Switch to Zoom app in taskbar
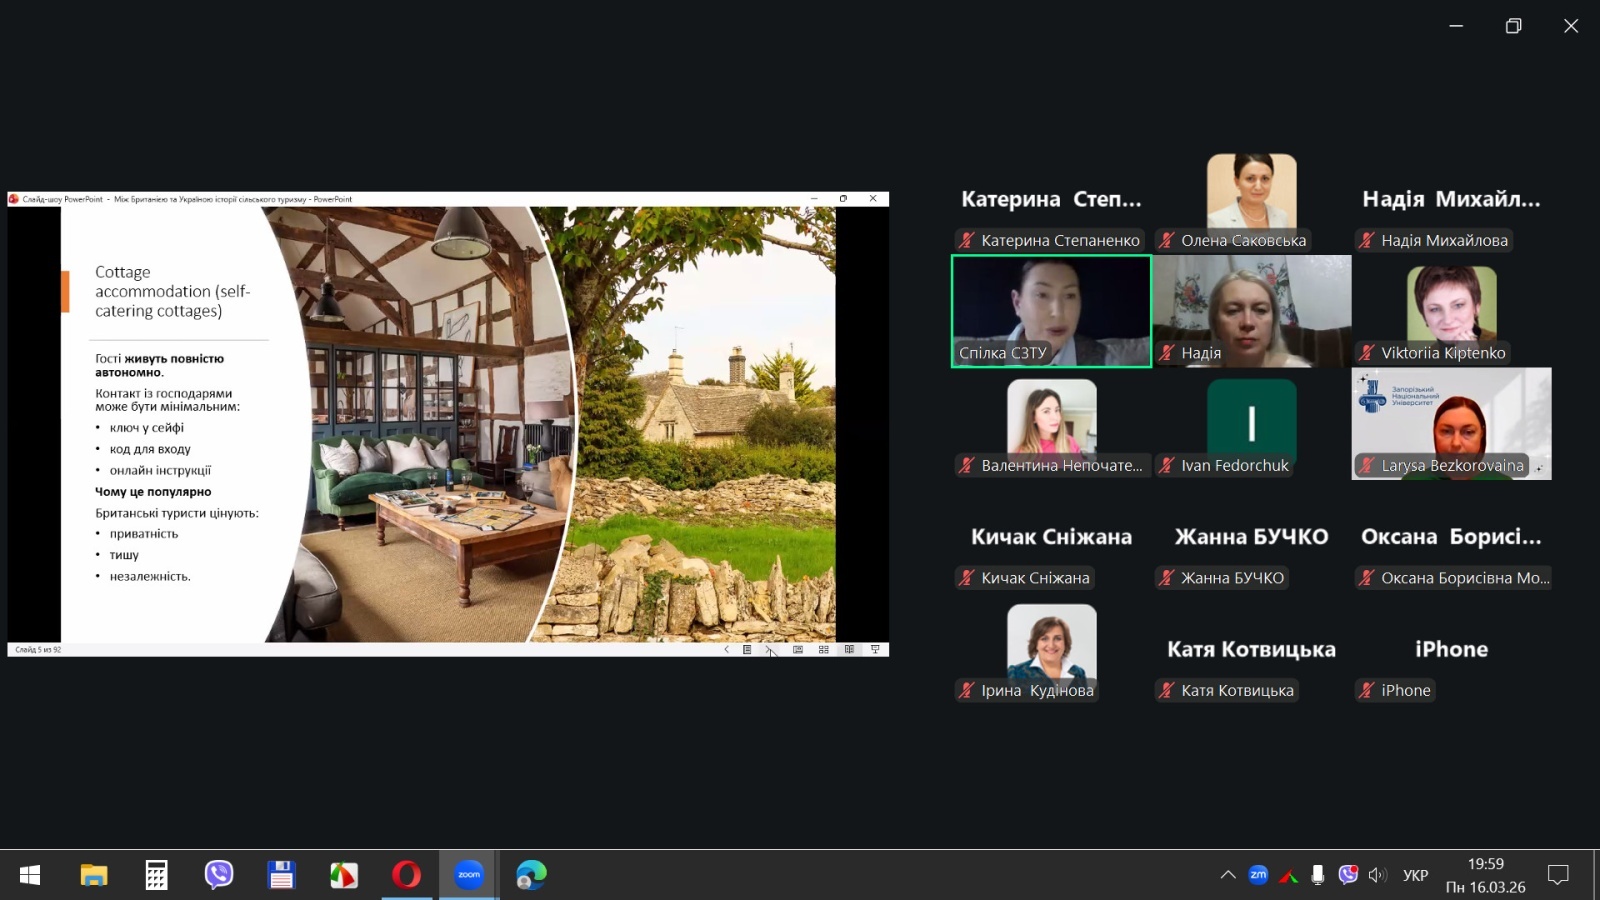This screenshot has width=1600, height=900. click(469, 875)
